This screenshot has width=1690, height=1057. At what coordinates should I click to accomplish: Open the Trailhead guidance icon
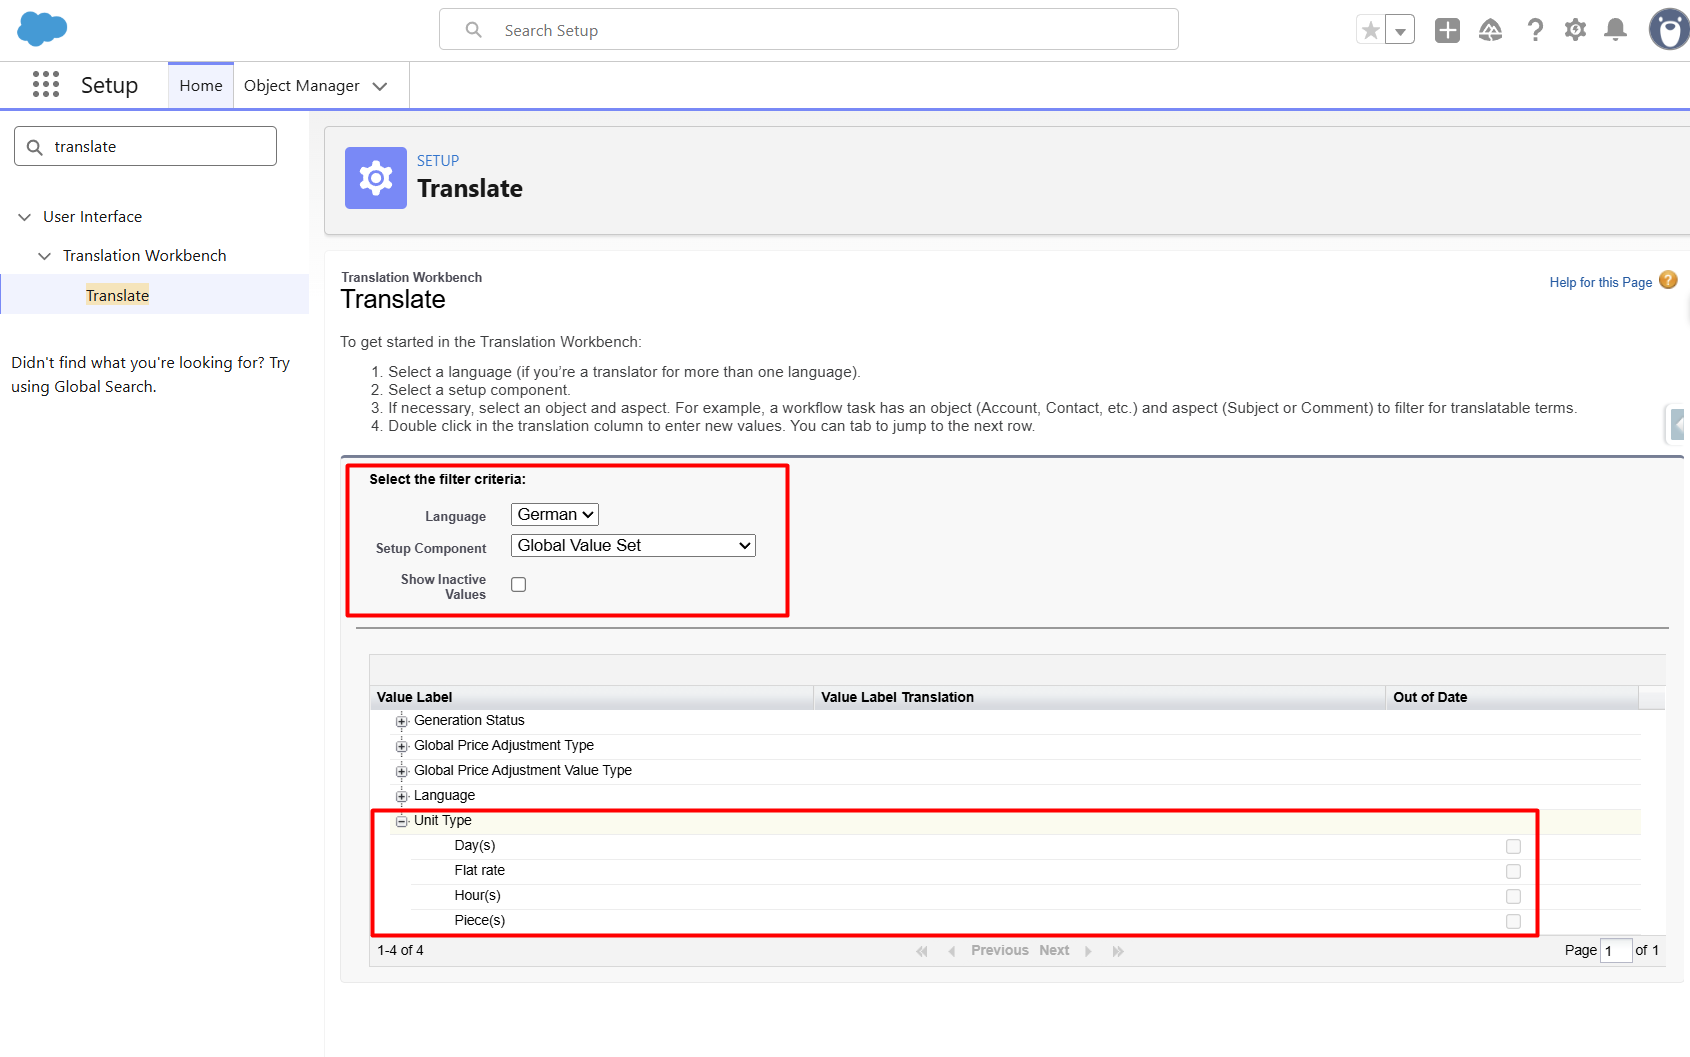click(x=1490, y=30)
